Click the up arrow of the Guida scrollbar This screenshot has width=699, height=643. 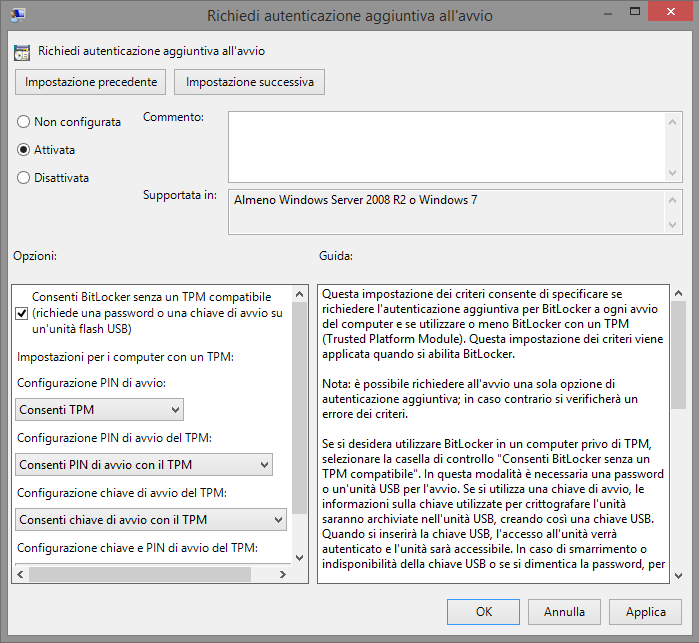coord(678,293)
